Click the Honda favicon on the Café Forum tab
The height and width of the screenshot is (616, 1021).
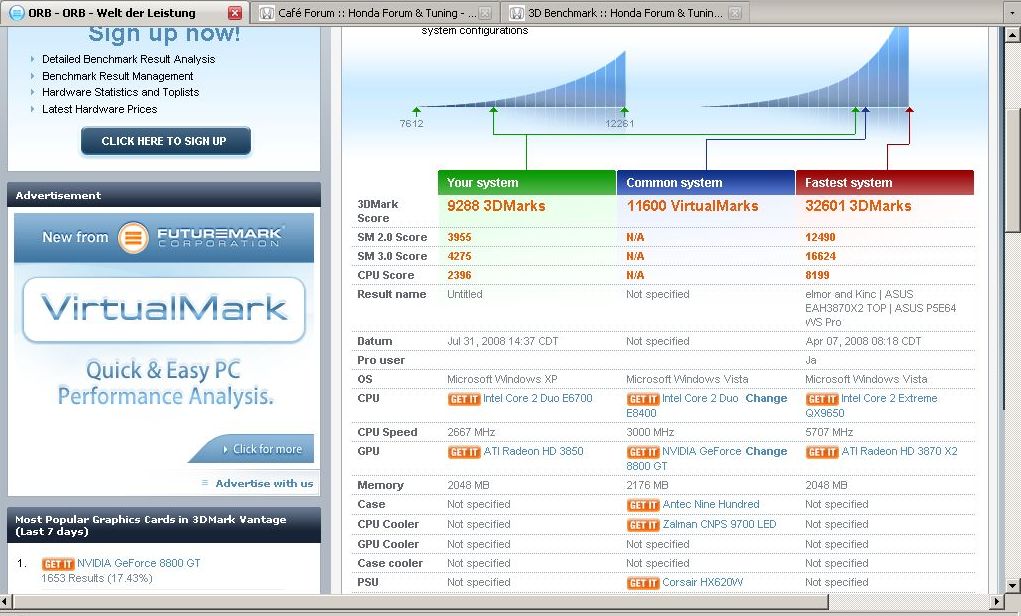(x=266, y=12)
